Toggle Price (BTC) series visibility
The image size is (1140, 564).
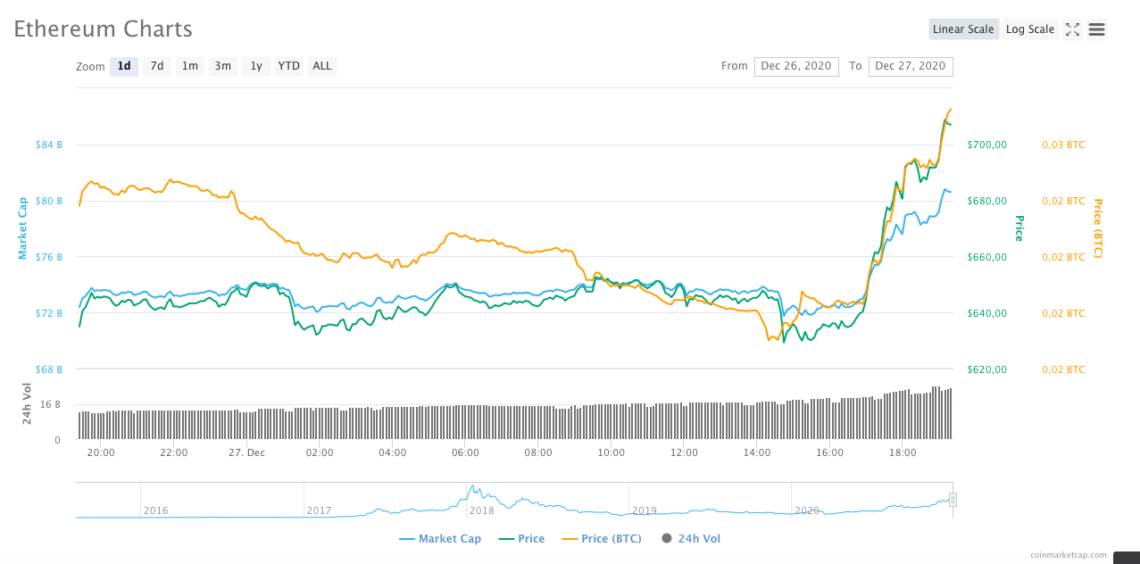[x=604, y=539]
